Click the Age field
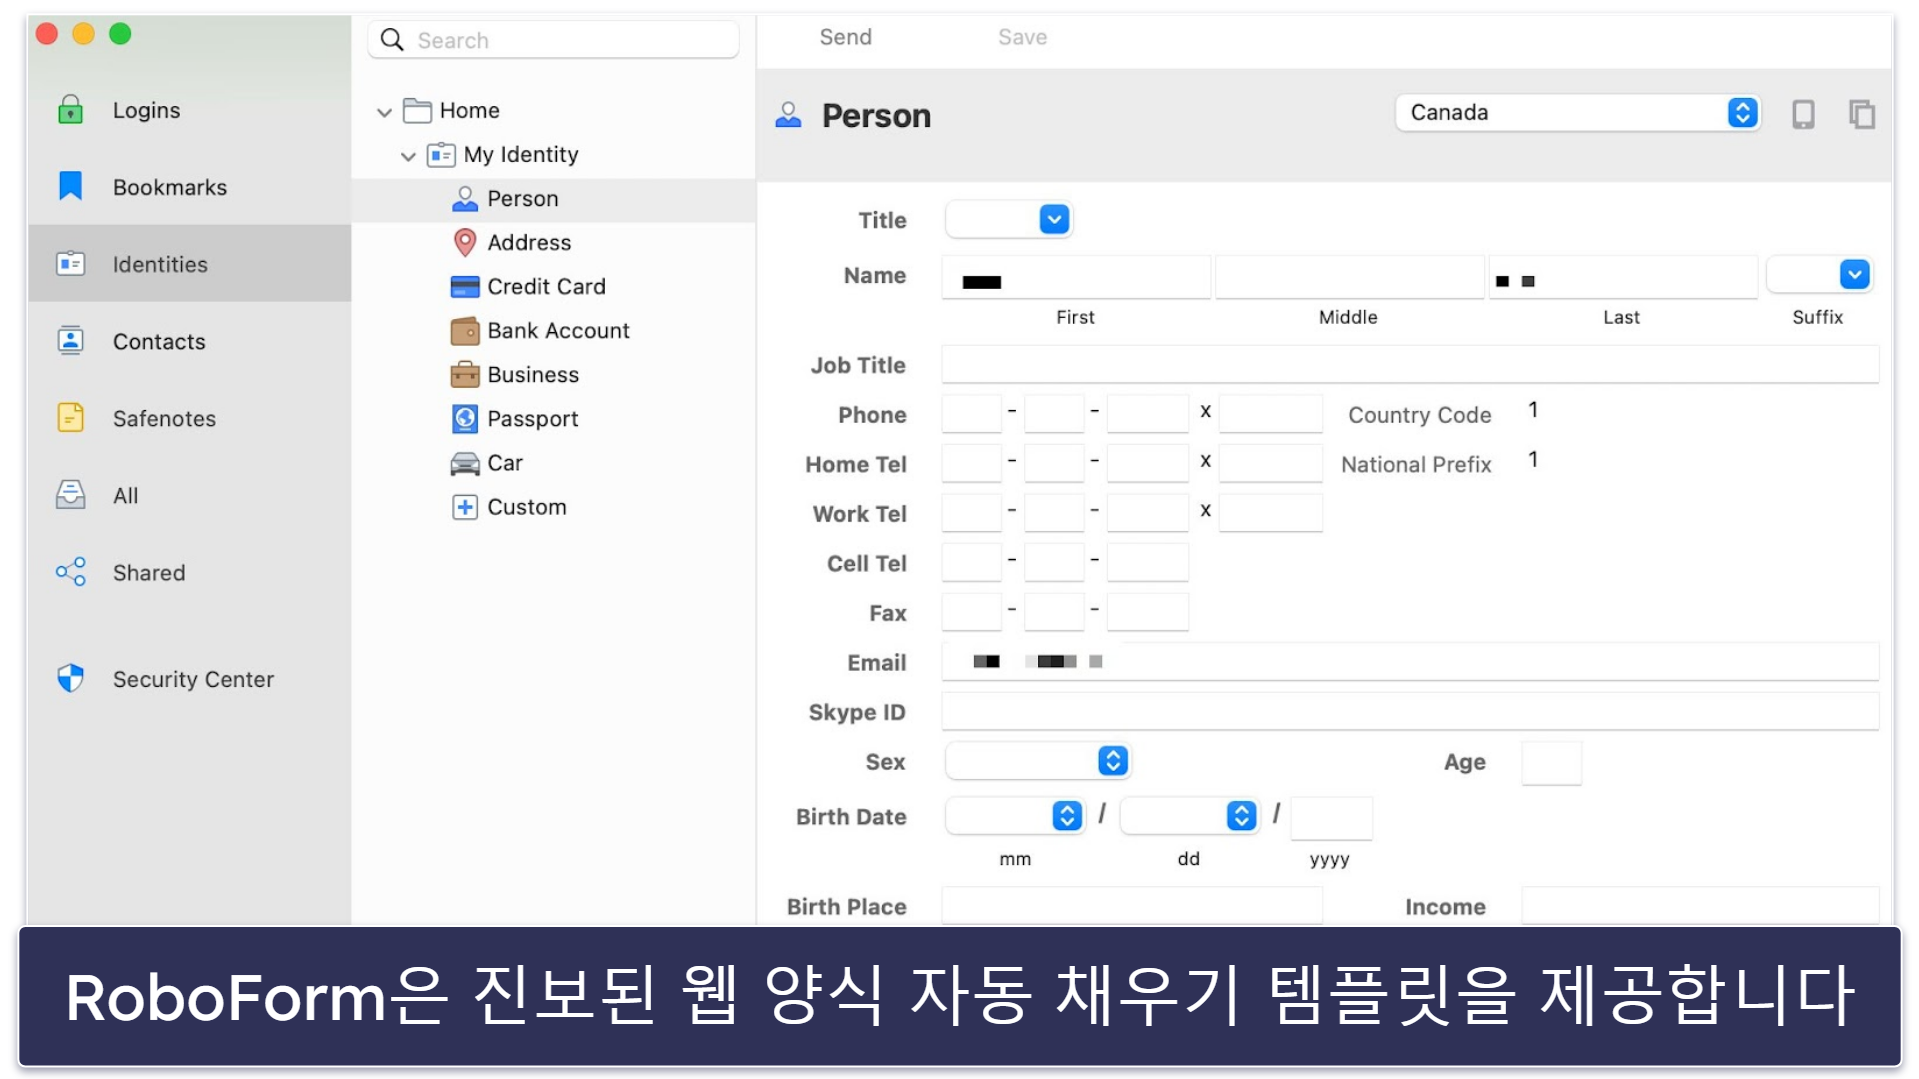This screenshot has width=1919, height=1079. [1551, 762]
